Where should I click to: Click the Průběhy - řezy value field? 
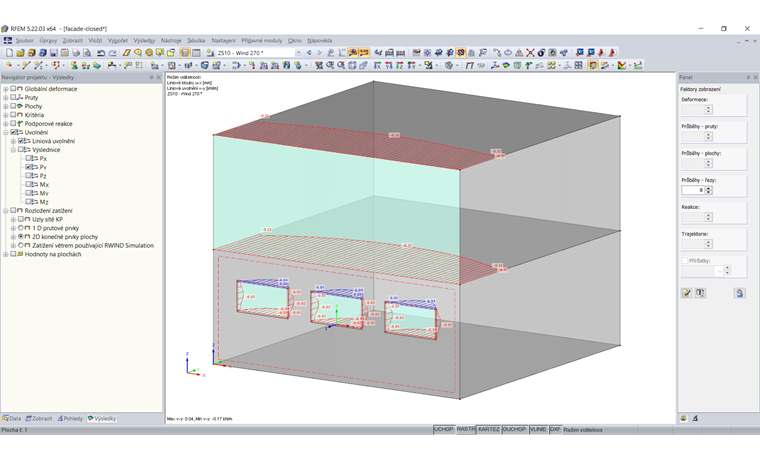pos(693,190)
